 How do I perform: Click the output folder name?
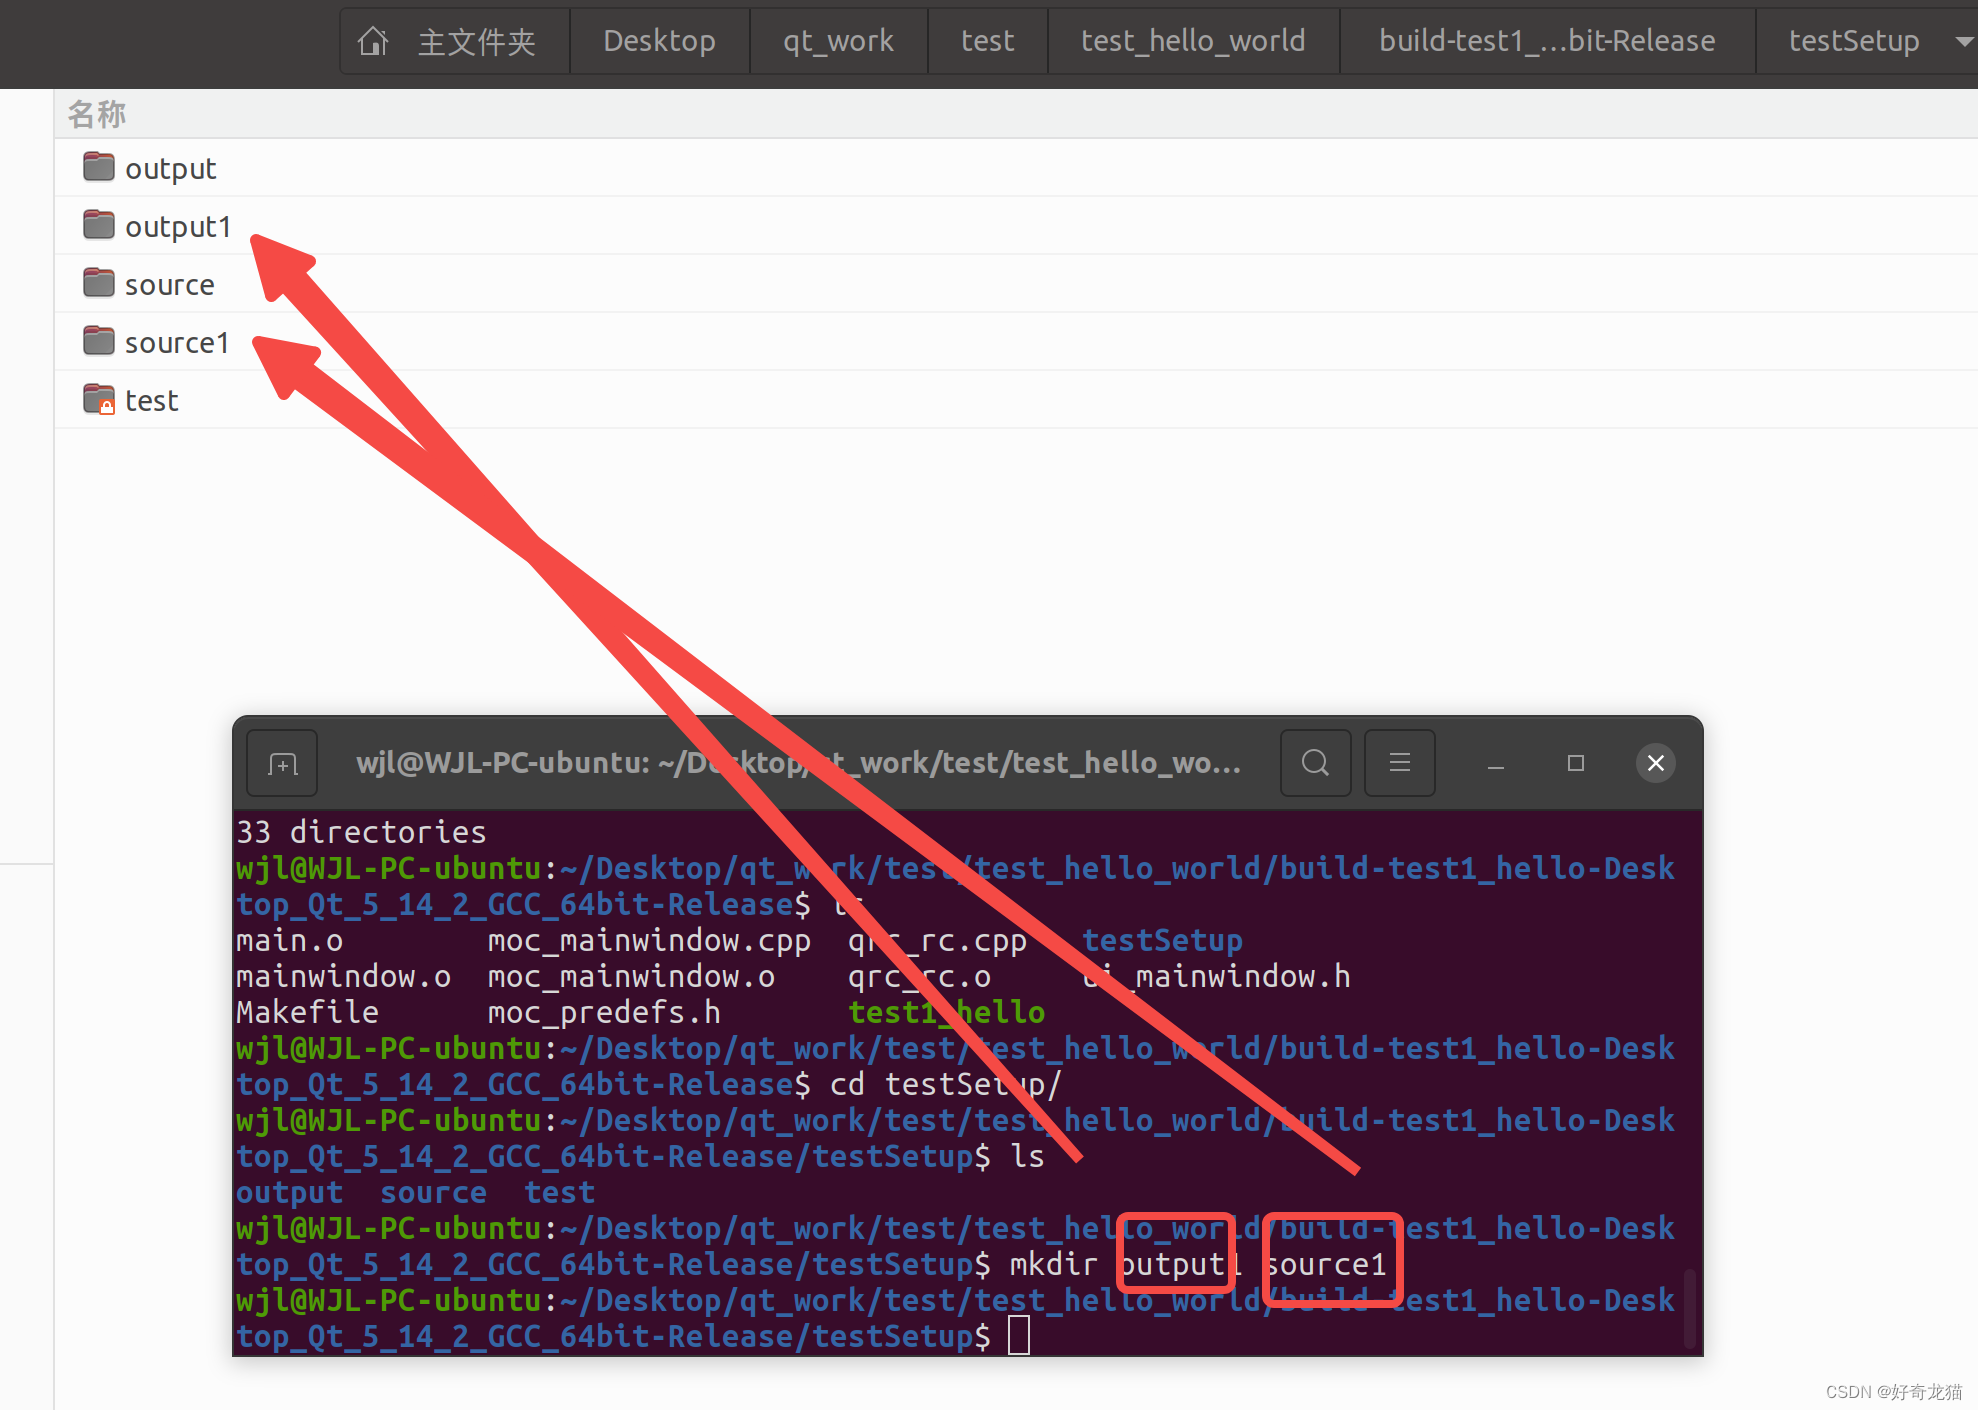pyautogui.click(x=170, y=169)
